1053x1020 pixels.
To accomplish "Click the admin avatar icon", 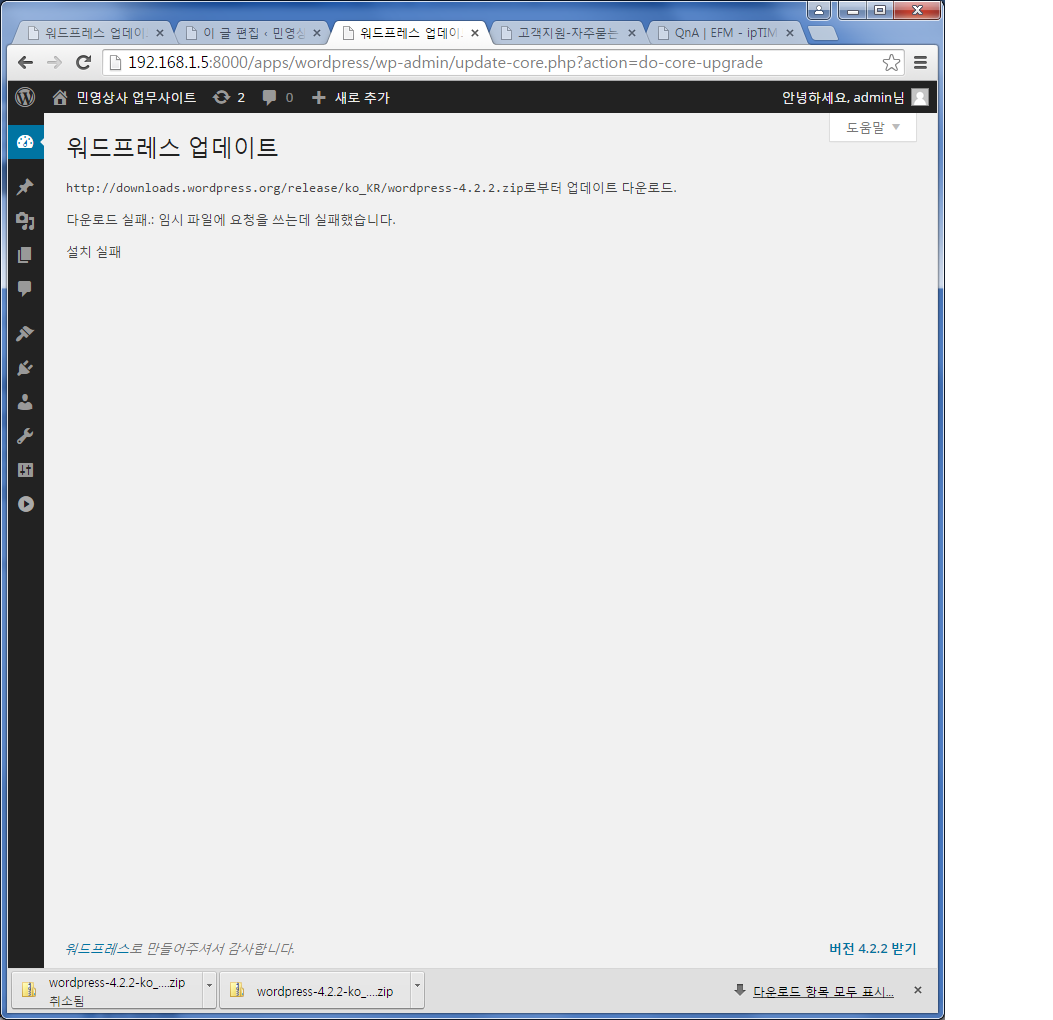I will 920,97.
